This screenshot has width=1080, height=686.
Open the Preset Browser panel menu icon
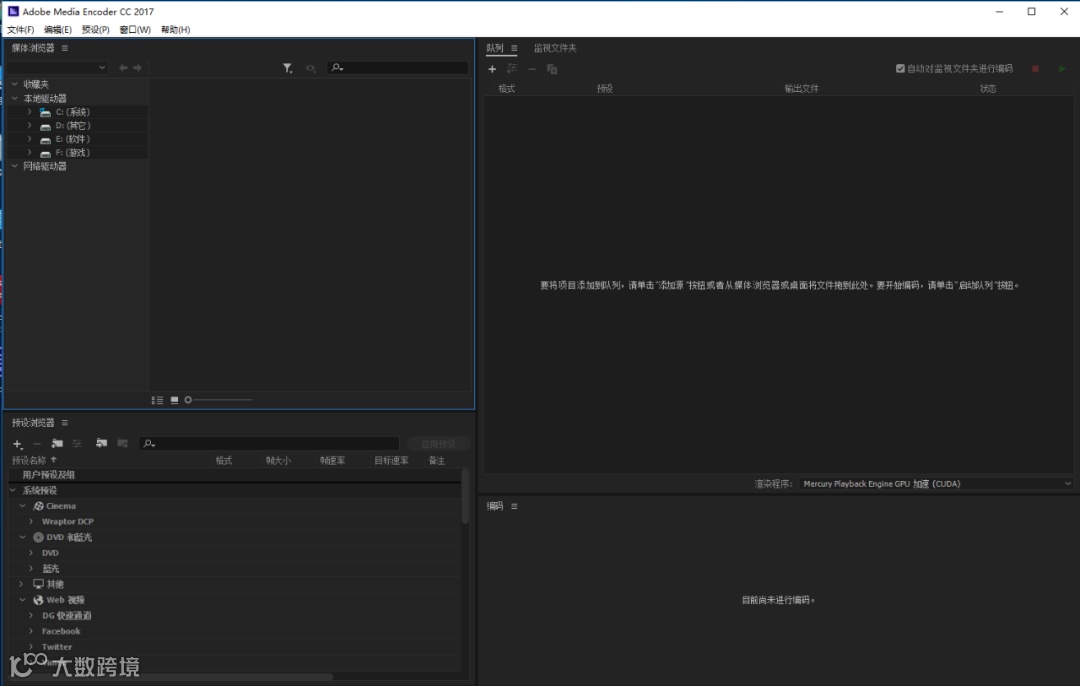tap(65, 423)
